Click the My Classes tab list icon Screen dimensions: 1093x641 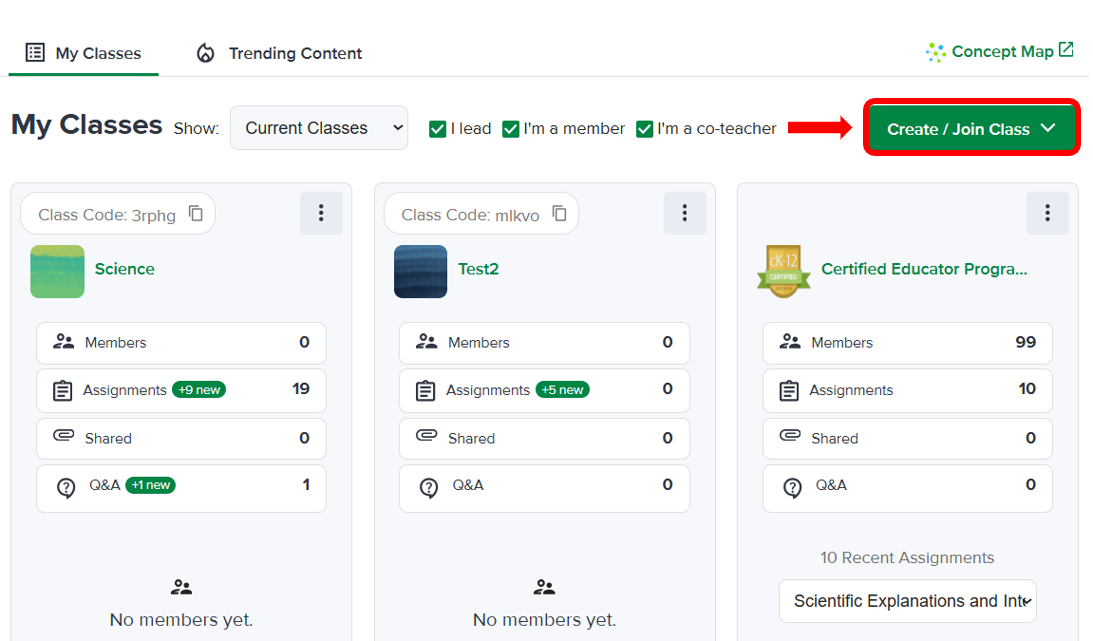coord(35,52)
